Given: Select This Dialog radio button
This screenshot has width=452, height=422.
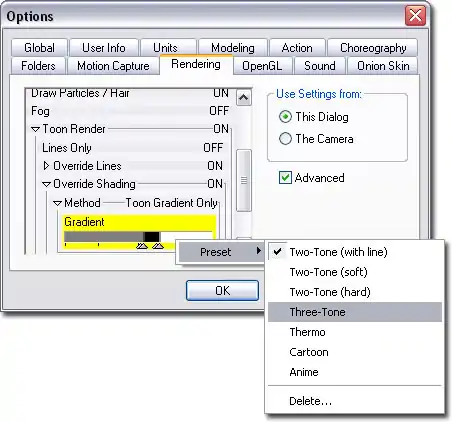Looking at the screenshot, I should 285,117.
